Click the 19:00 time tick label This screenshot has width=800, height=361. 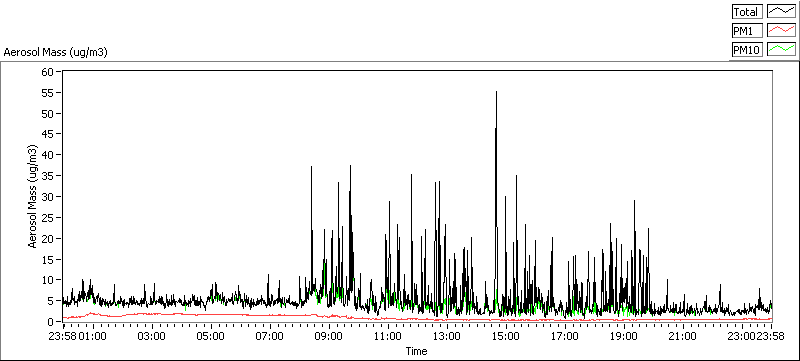point(624,336)
